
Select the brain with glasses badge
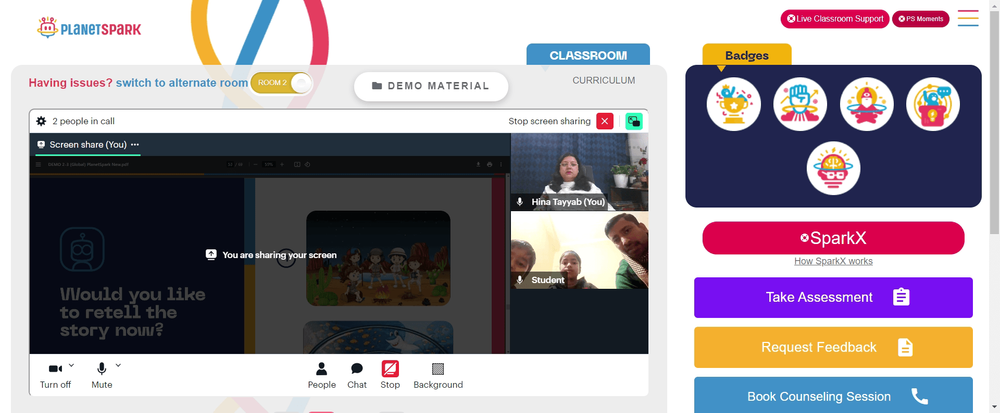pos(834,168)
